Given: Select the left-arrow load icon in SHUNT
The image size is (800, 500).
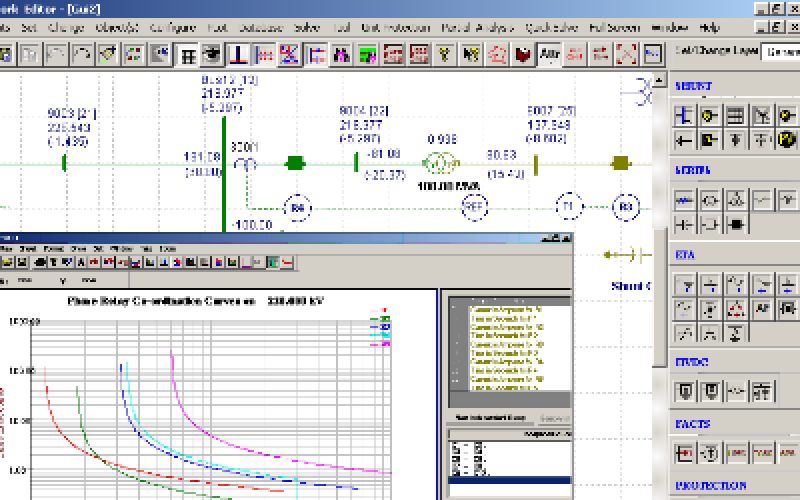Looking at the screenshot, I should (x=684, y=139).
